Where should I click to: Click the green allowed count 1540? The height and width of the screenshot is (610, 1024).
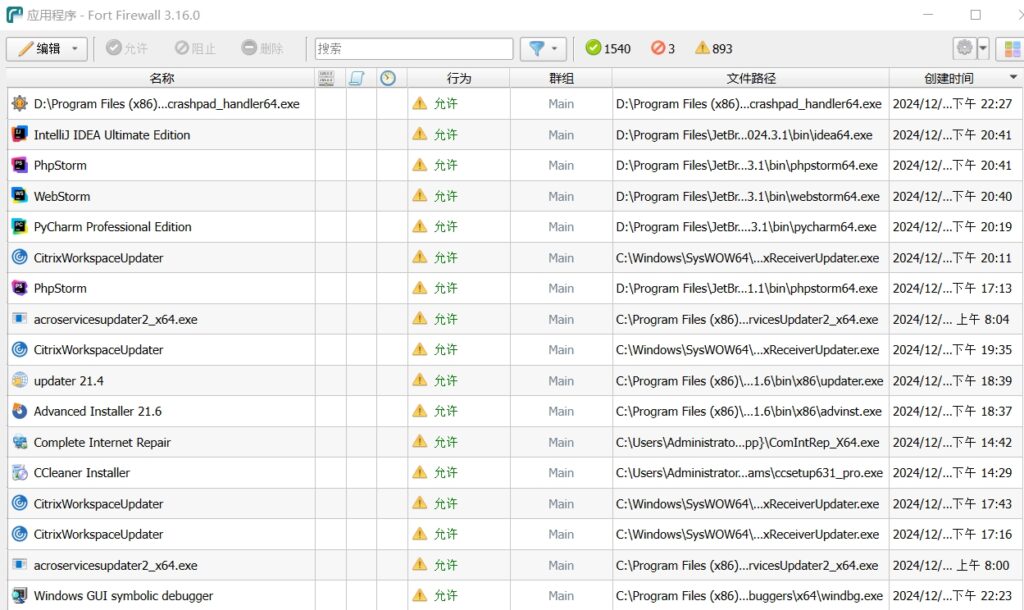[608, 48]
